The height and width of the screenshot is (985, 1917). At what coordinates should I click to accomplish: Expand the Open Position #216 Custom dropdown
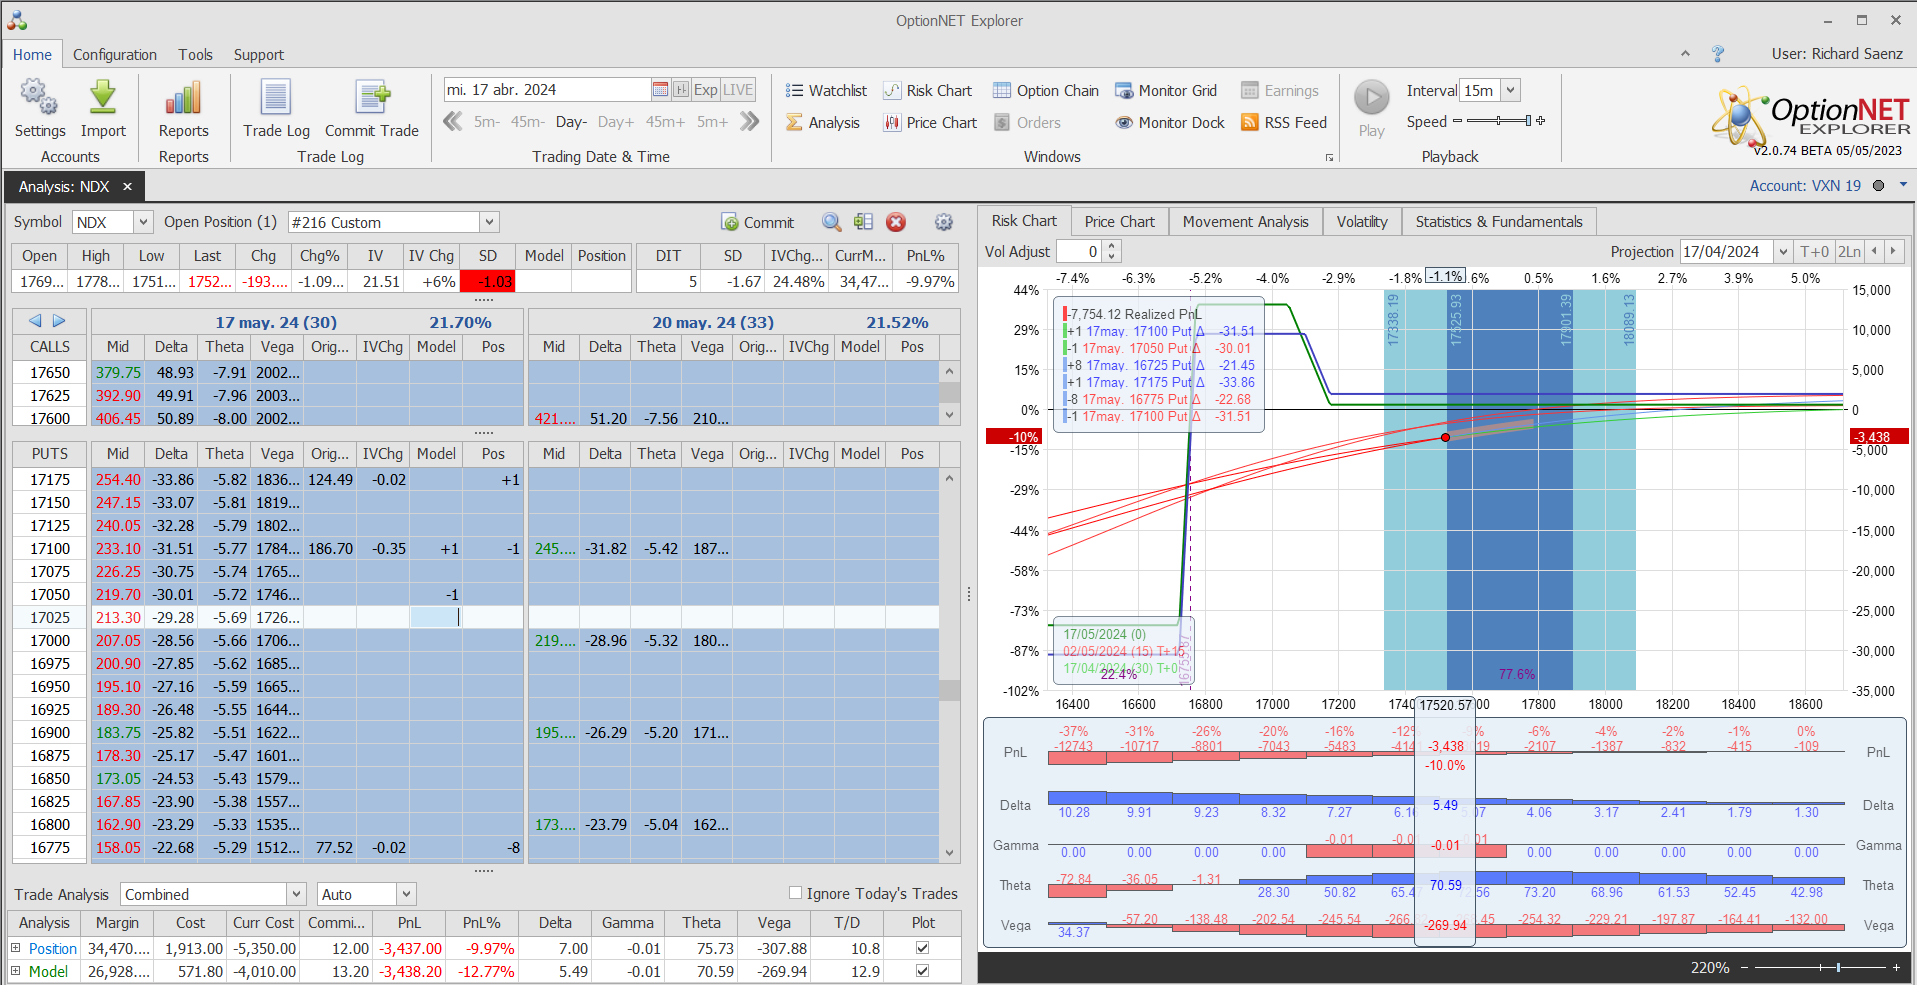tap(489, 222)
